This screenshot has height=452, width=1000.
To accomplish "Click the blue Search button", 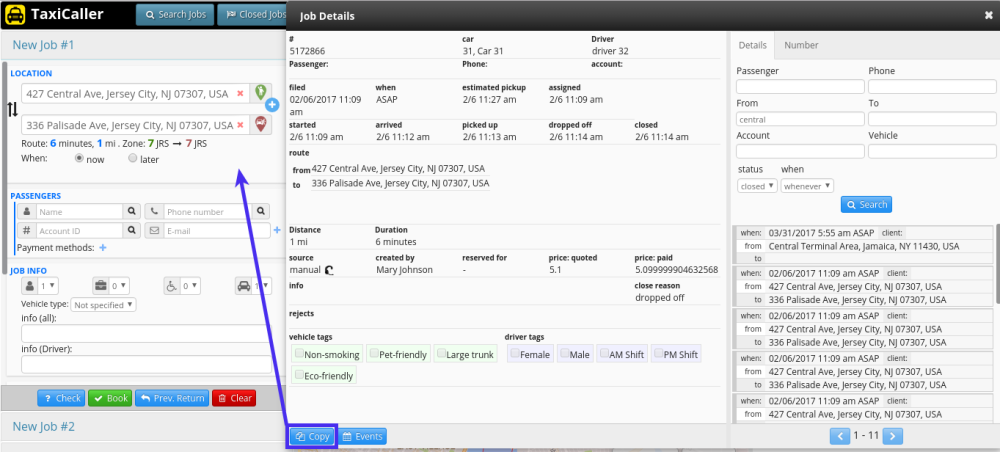I will coord(866,205).
